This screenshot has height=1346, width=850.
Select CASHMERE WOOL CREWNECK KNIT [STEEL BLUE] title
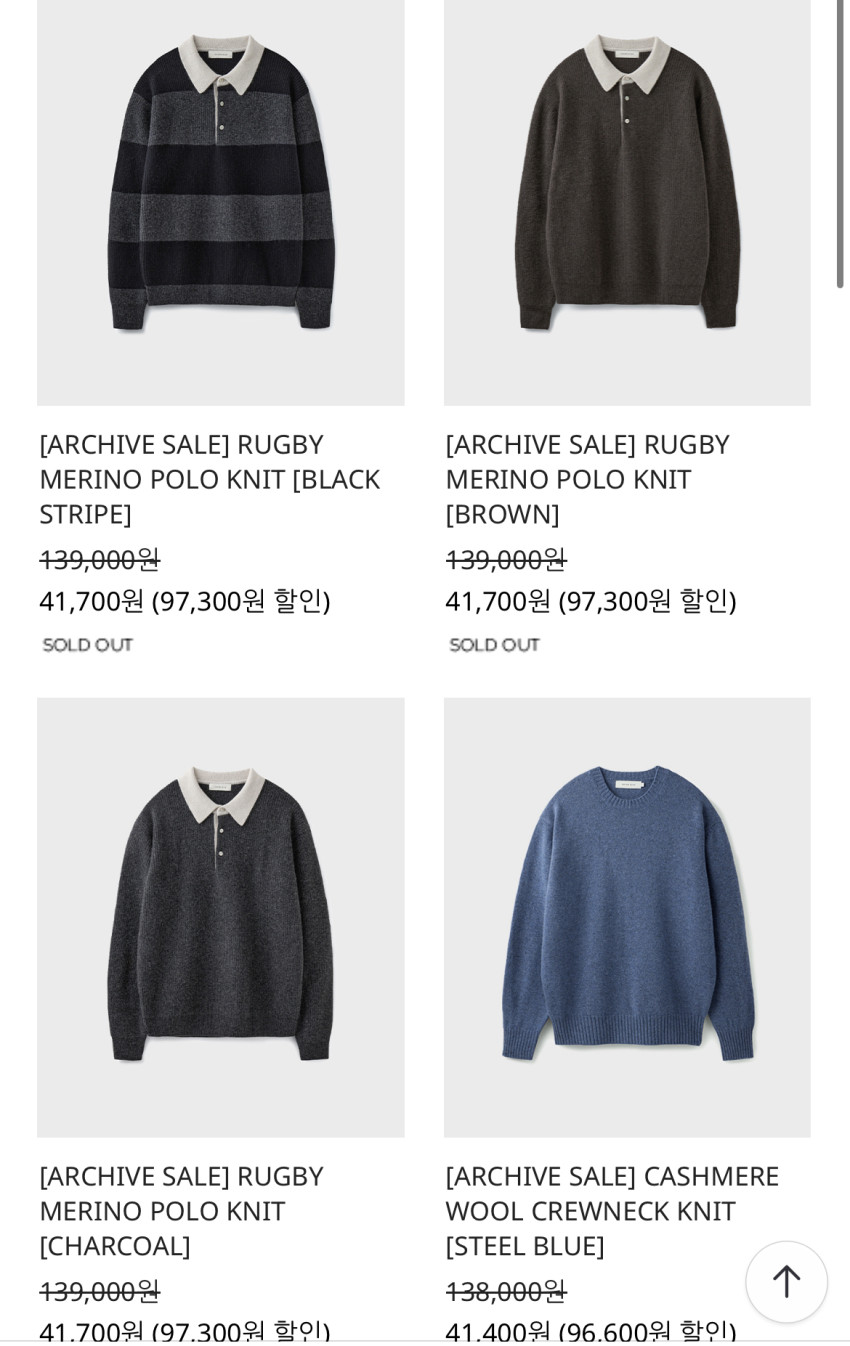(x=612, y=1210)
